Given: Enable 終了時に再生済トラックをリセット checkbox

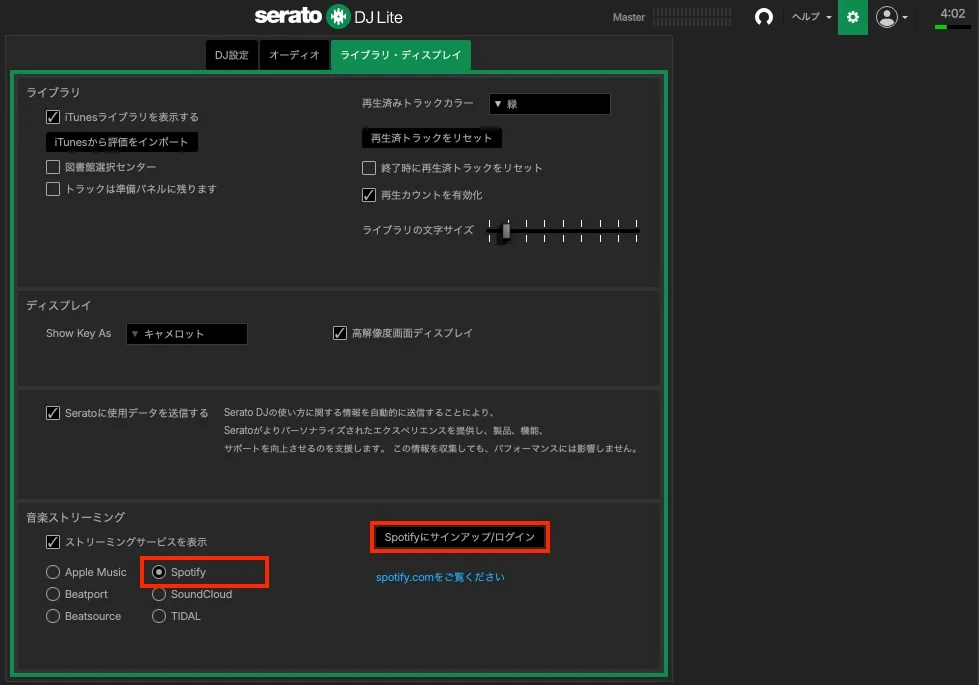Looking at the screenshot, I should (x=369, y=168).
